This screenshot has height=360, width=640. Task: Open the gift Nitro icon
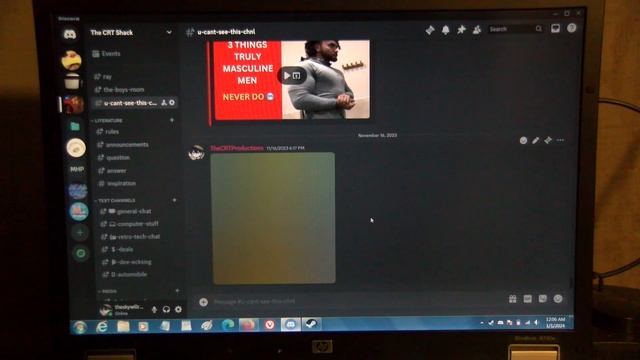[513, 300]
